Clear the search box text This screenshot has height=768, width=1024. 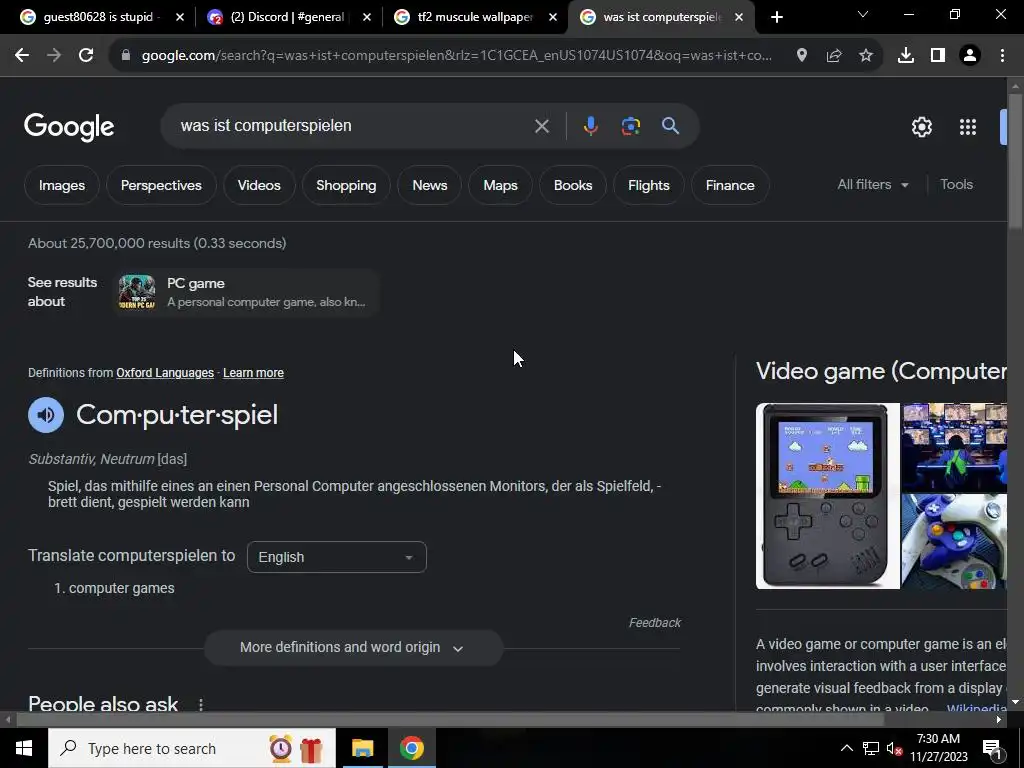tap(541, 126)
